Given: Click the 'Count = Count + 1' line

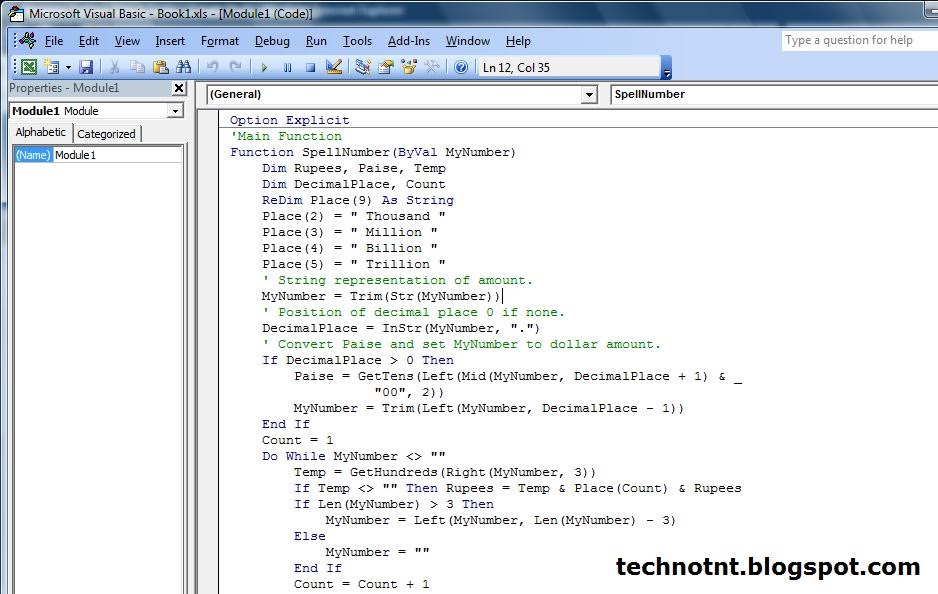Looking at the screenshot, I should 361,584.
